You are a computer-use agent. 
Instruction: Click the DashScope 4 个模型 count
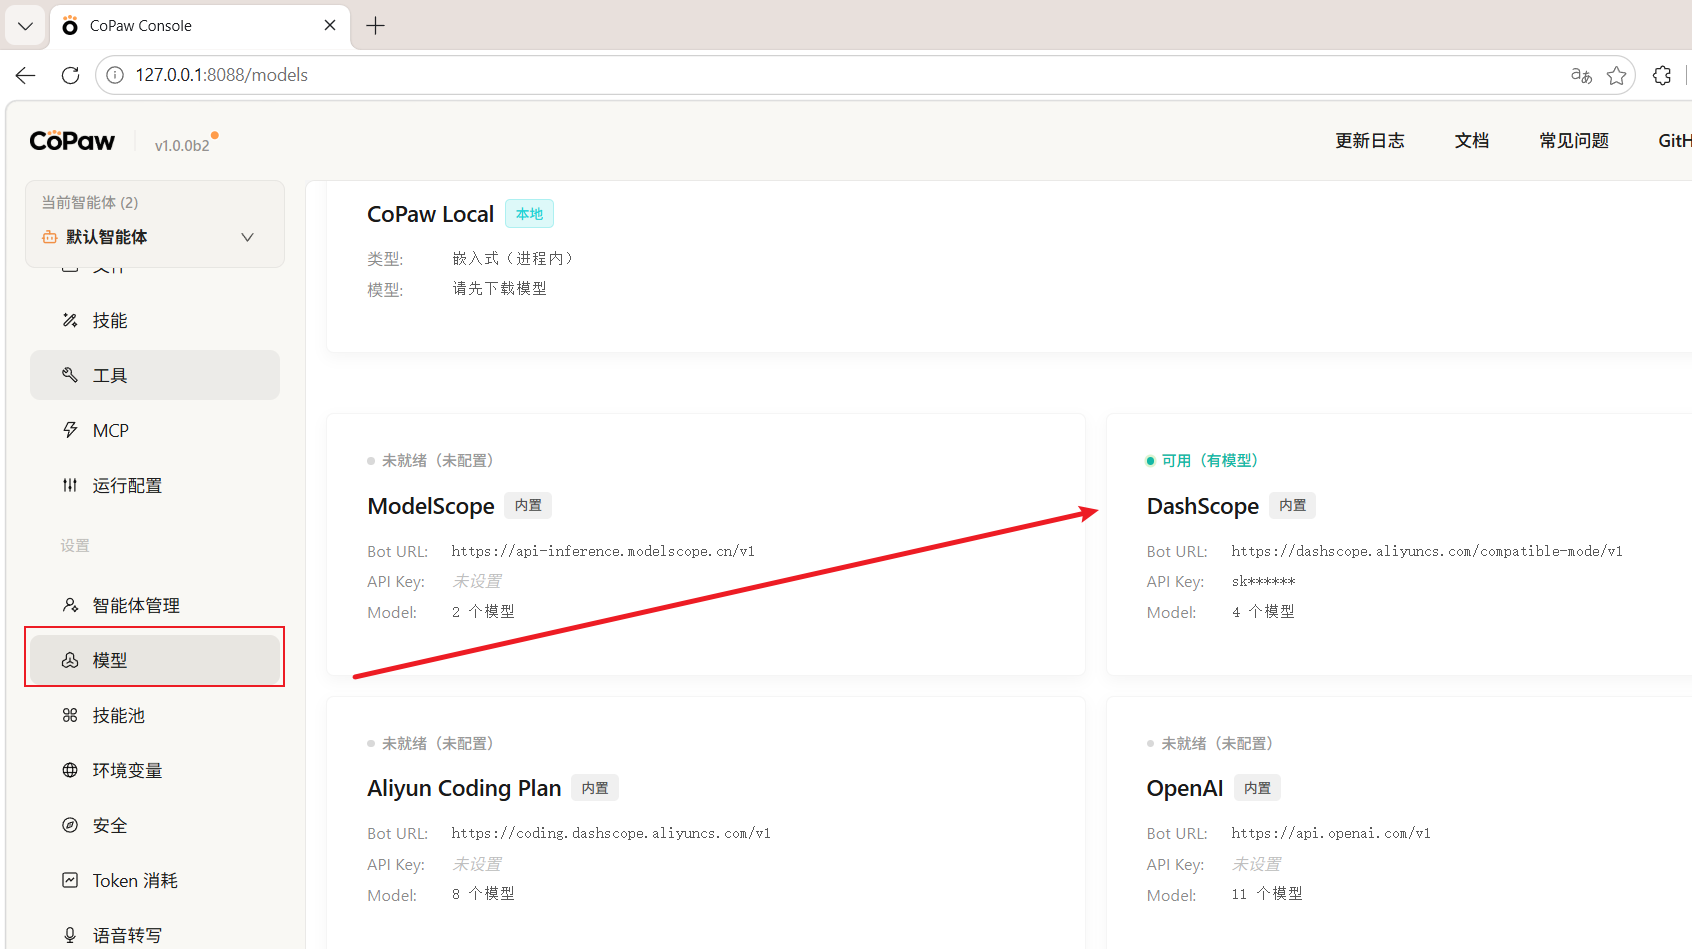[1263, 612]
